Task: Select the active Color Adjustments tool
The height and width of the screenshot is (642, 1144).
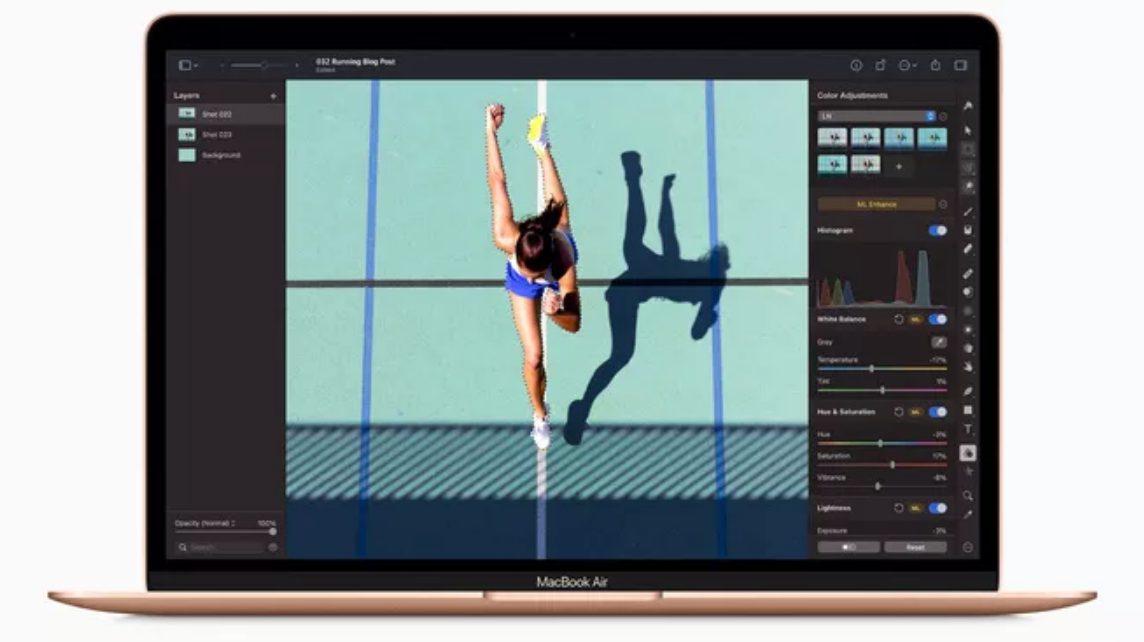Action: (968, 453)
